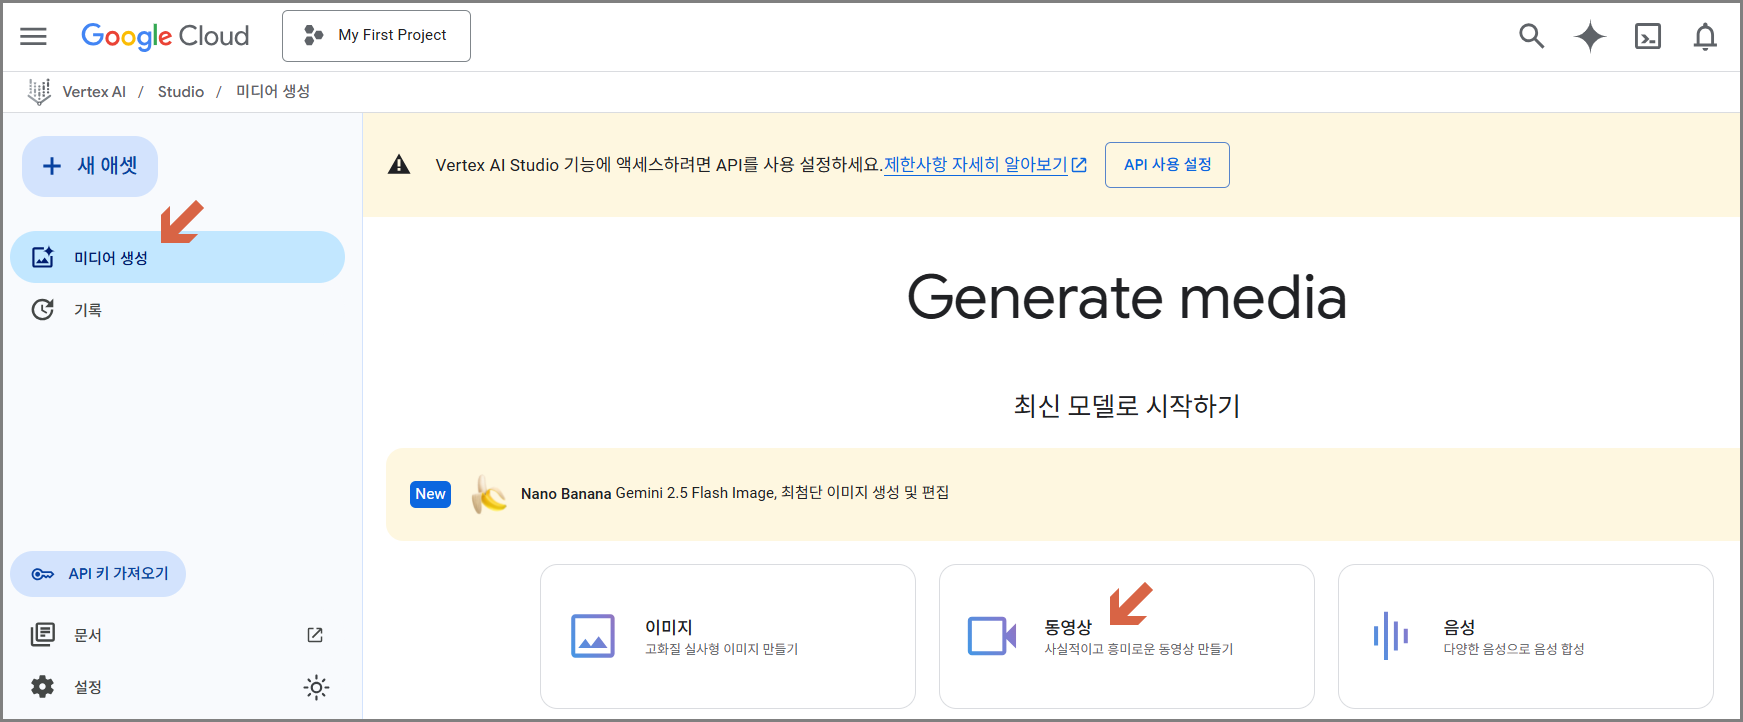Open 기록 history in sidebar
This screenshot has height=722, width=1743.
[x=177, y=310]
